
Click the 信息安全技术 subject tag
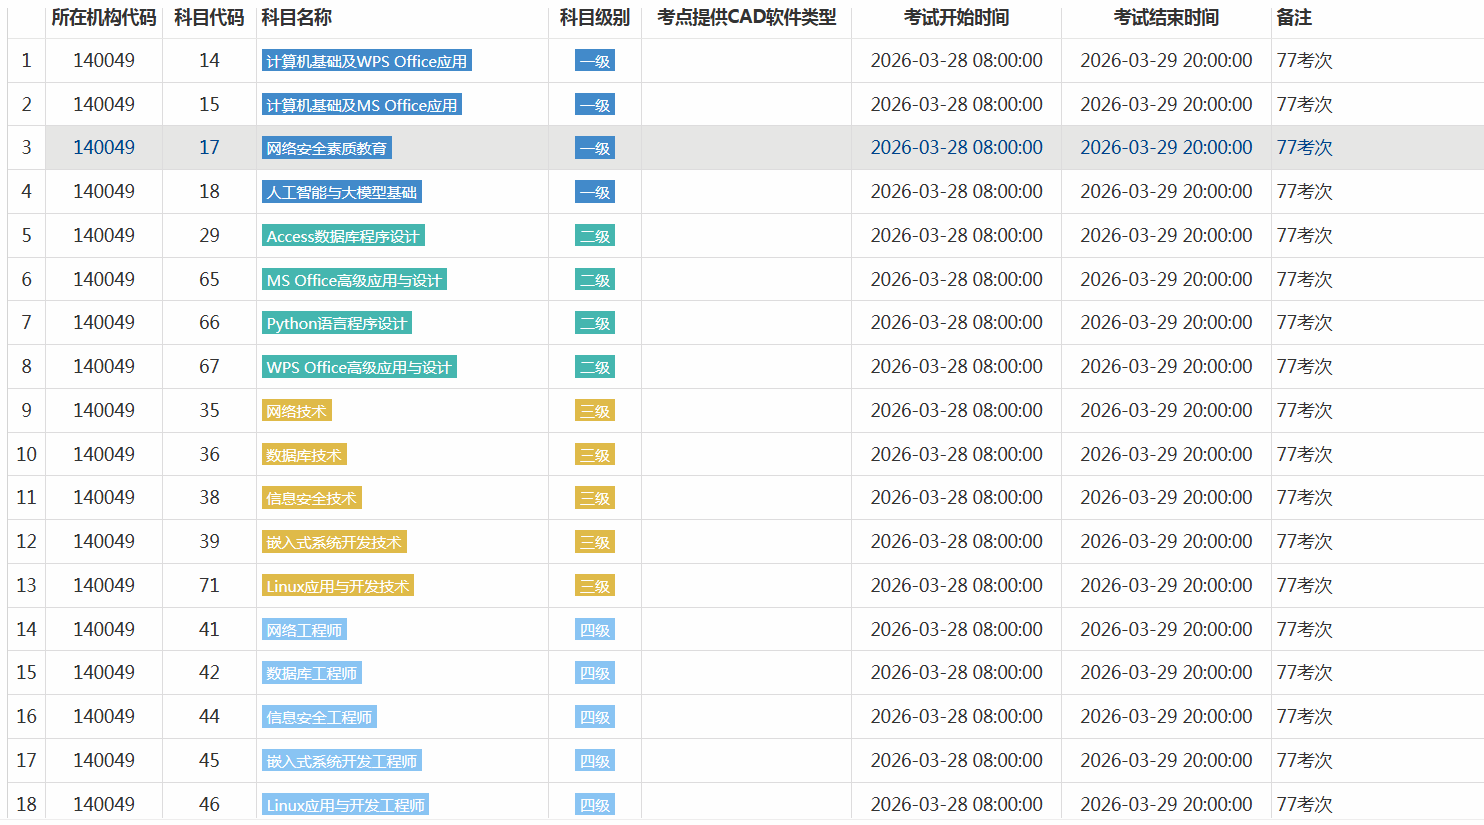[311, 498]
